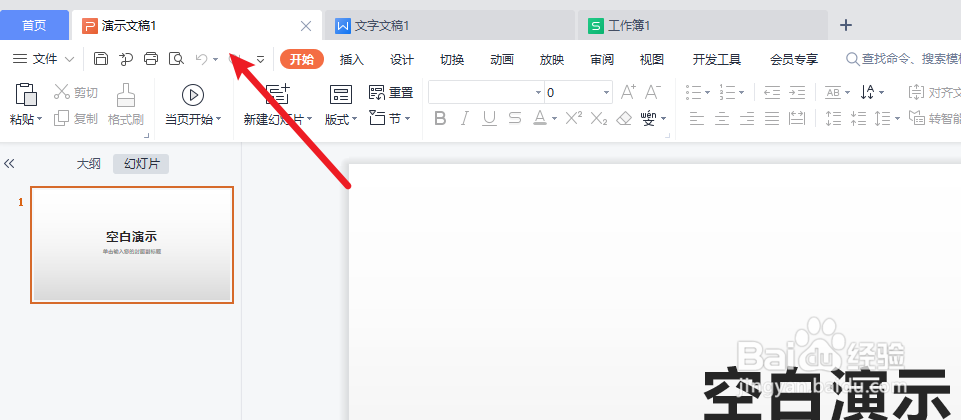Click the Undo arrow icon

point(201,59)
